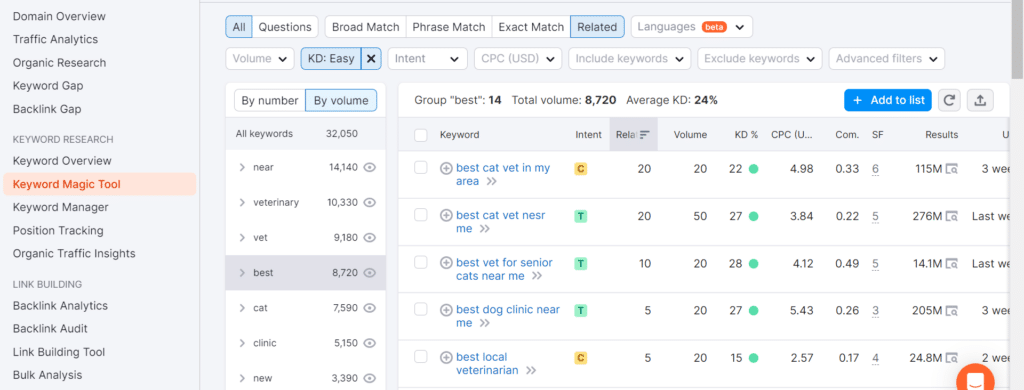Click Transactional intent badge for 'best cat vet nesr me'
1024x390 pixels.
[581, 216]
